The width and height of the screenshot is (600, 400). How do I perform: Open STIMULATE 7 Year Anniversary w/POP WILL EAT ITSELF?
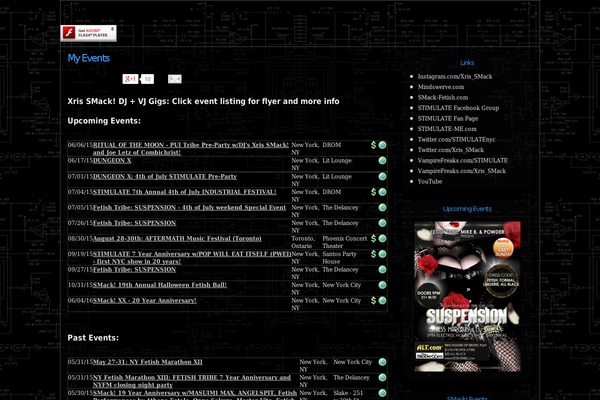(x=192, y=258)
